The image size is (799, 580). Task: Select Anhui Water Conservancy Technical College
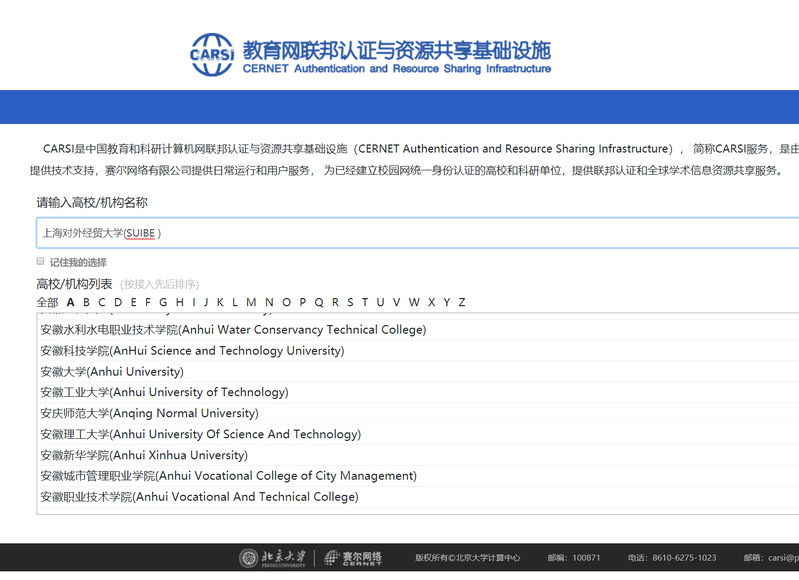(419, 330)
